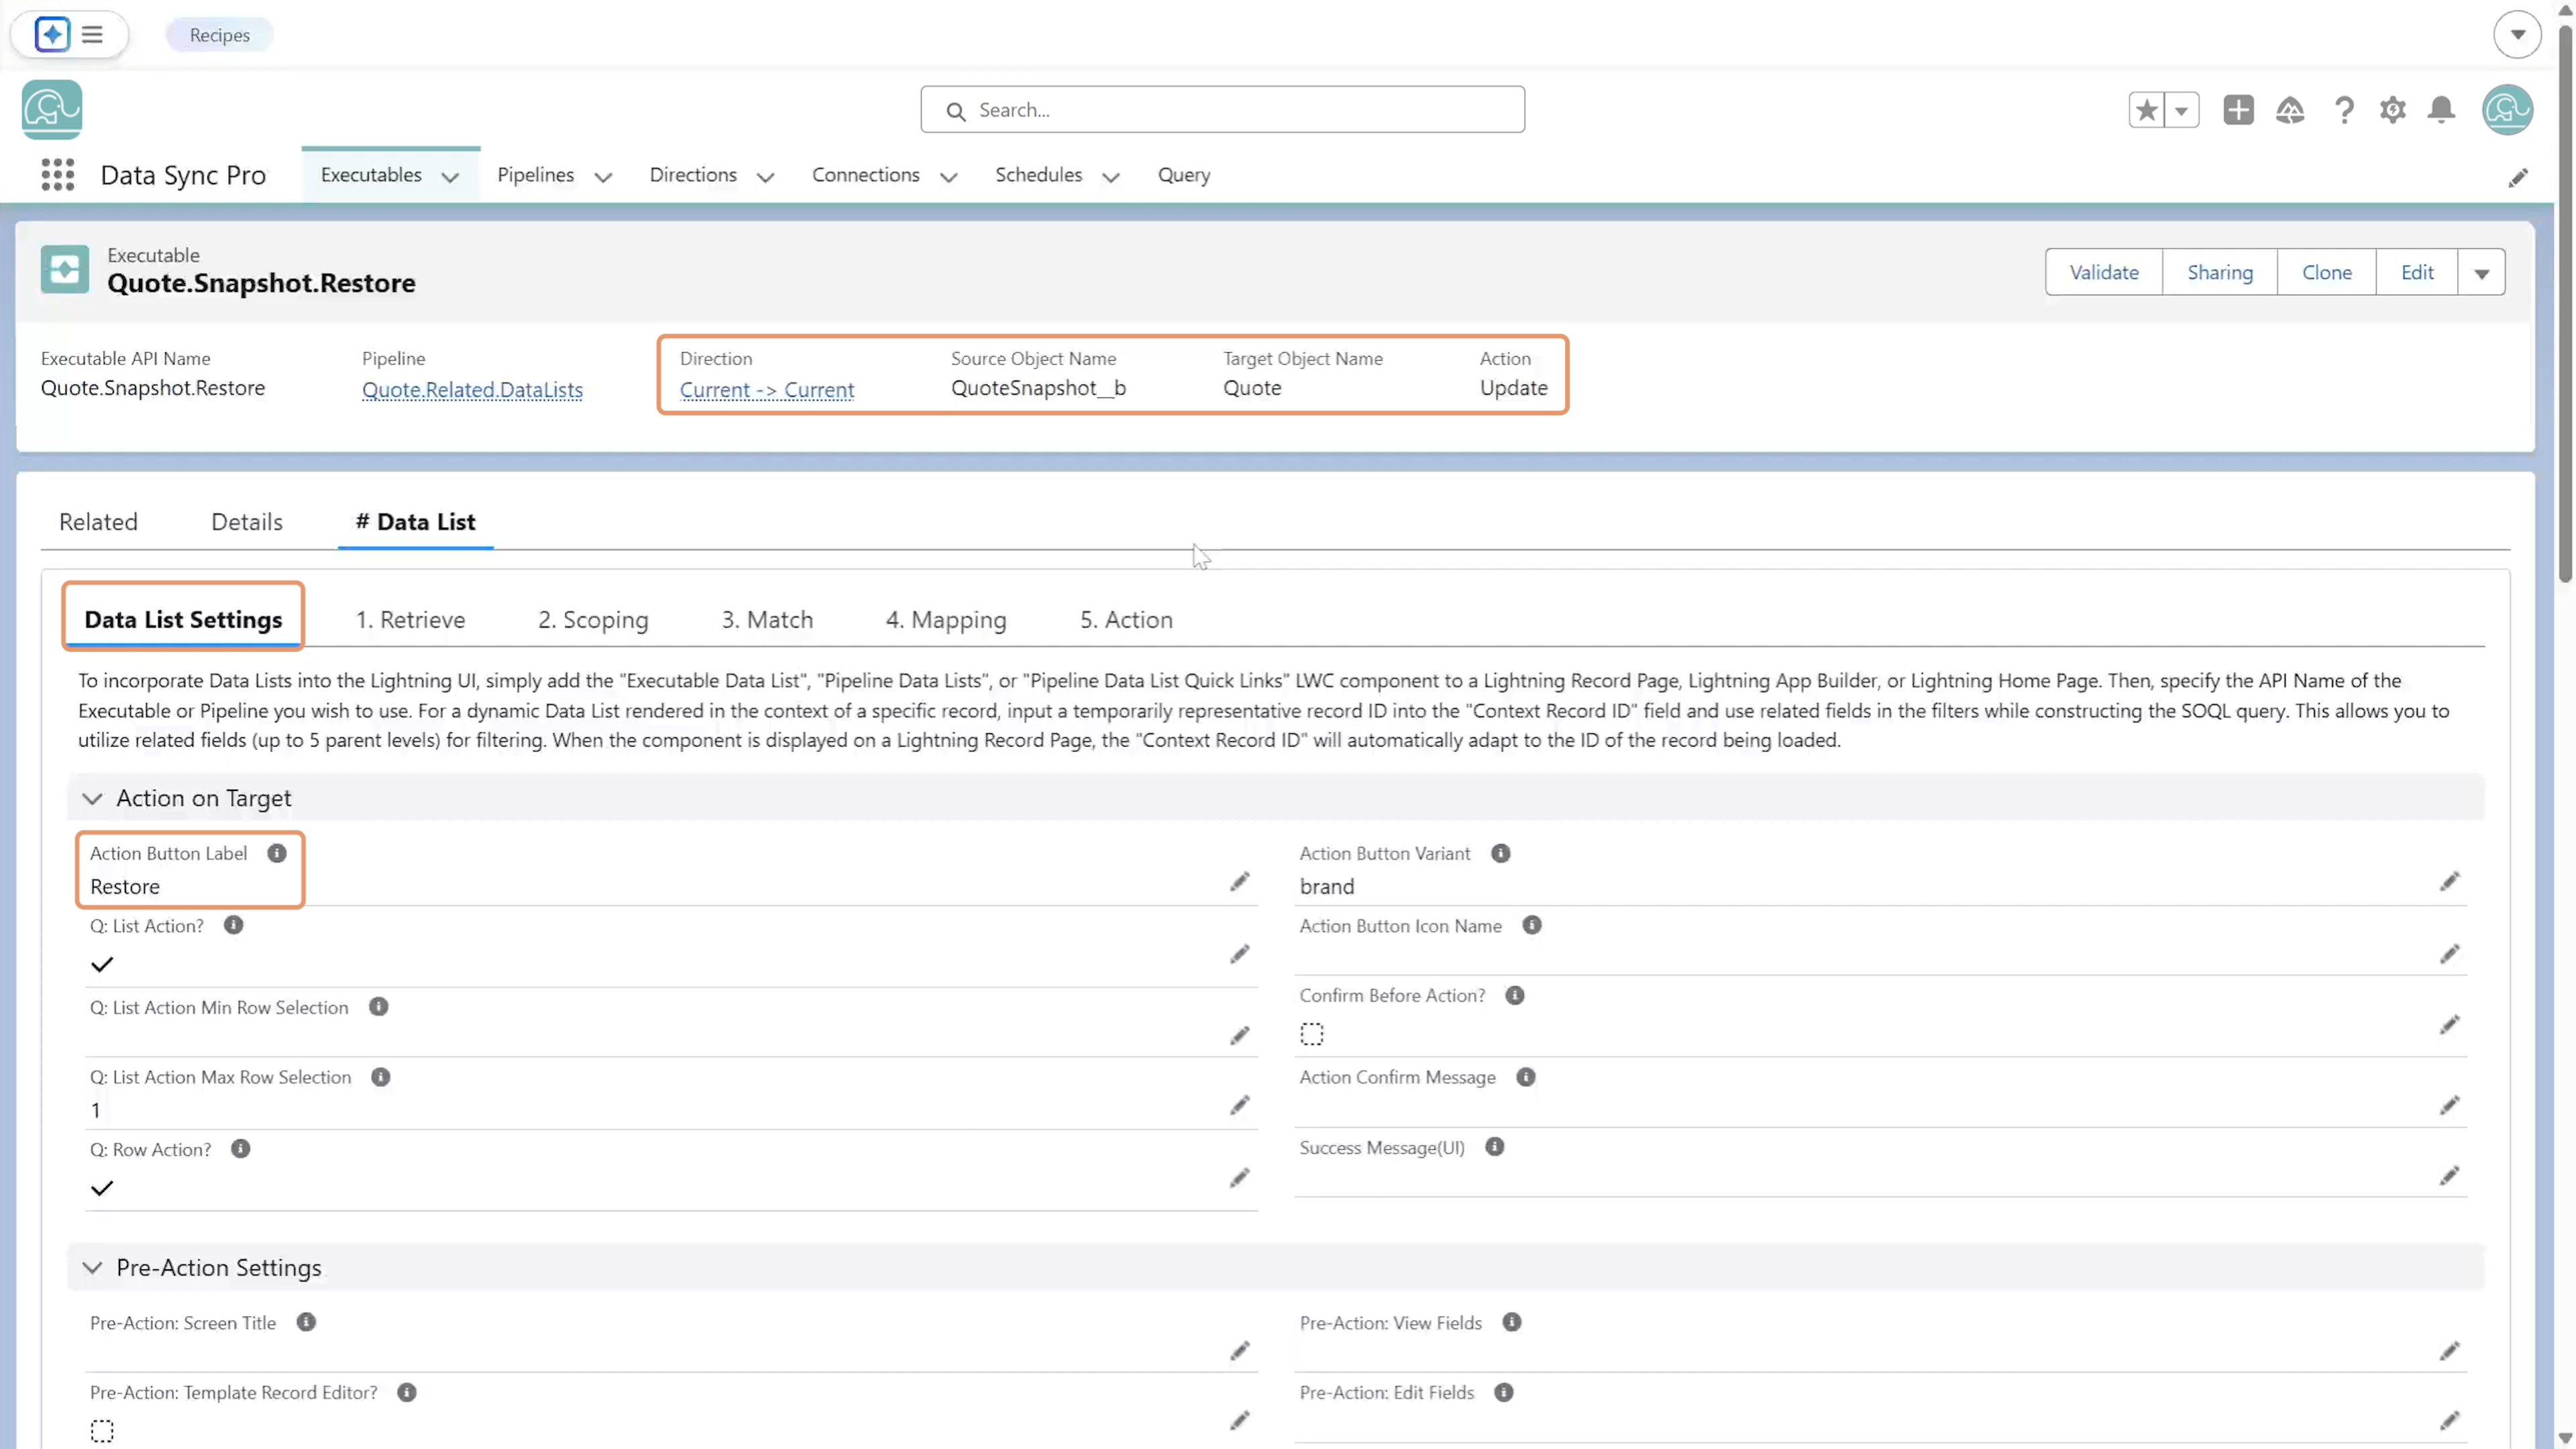Show info for Q: List Action?
This screenshot has height=1449, width=2576.
[233, 925]
